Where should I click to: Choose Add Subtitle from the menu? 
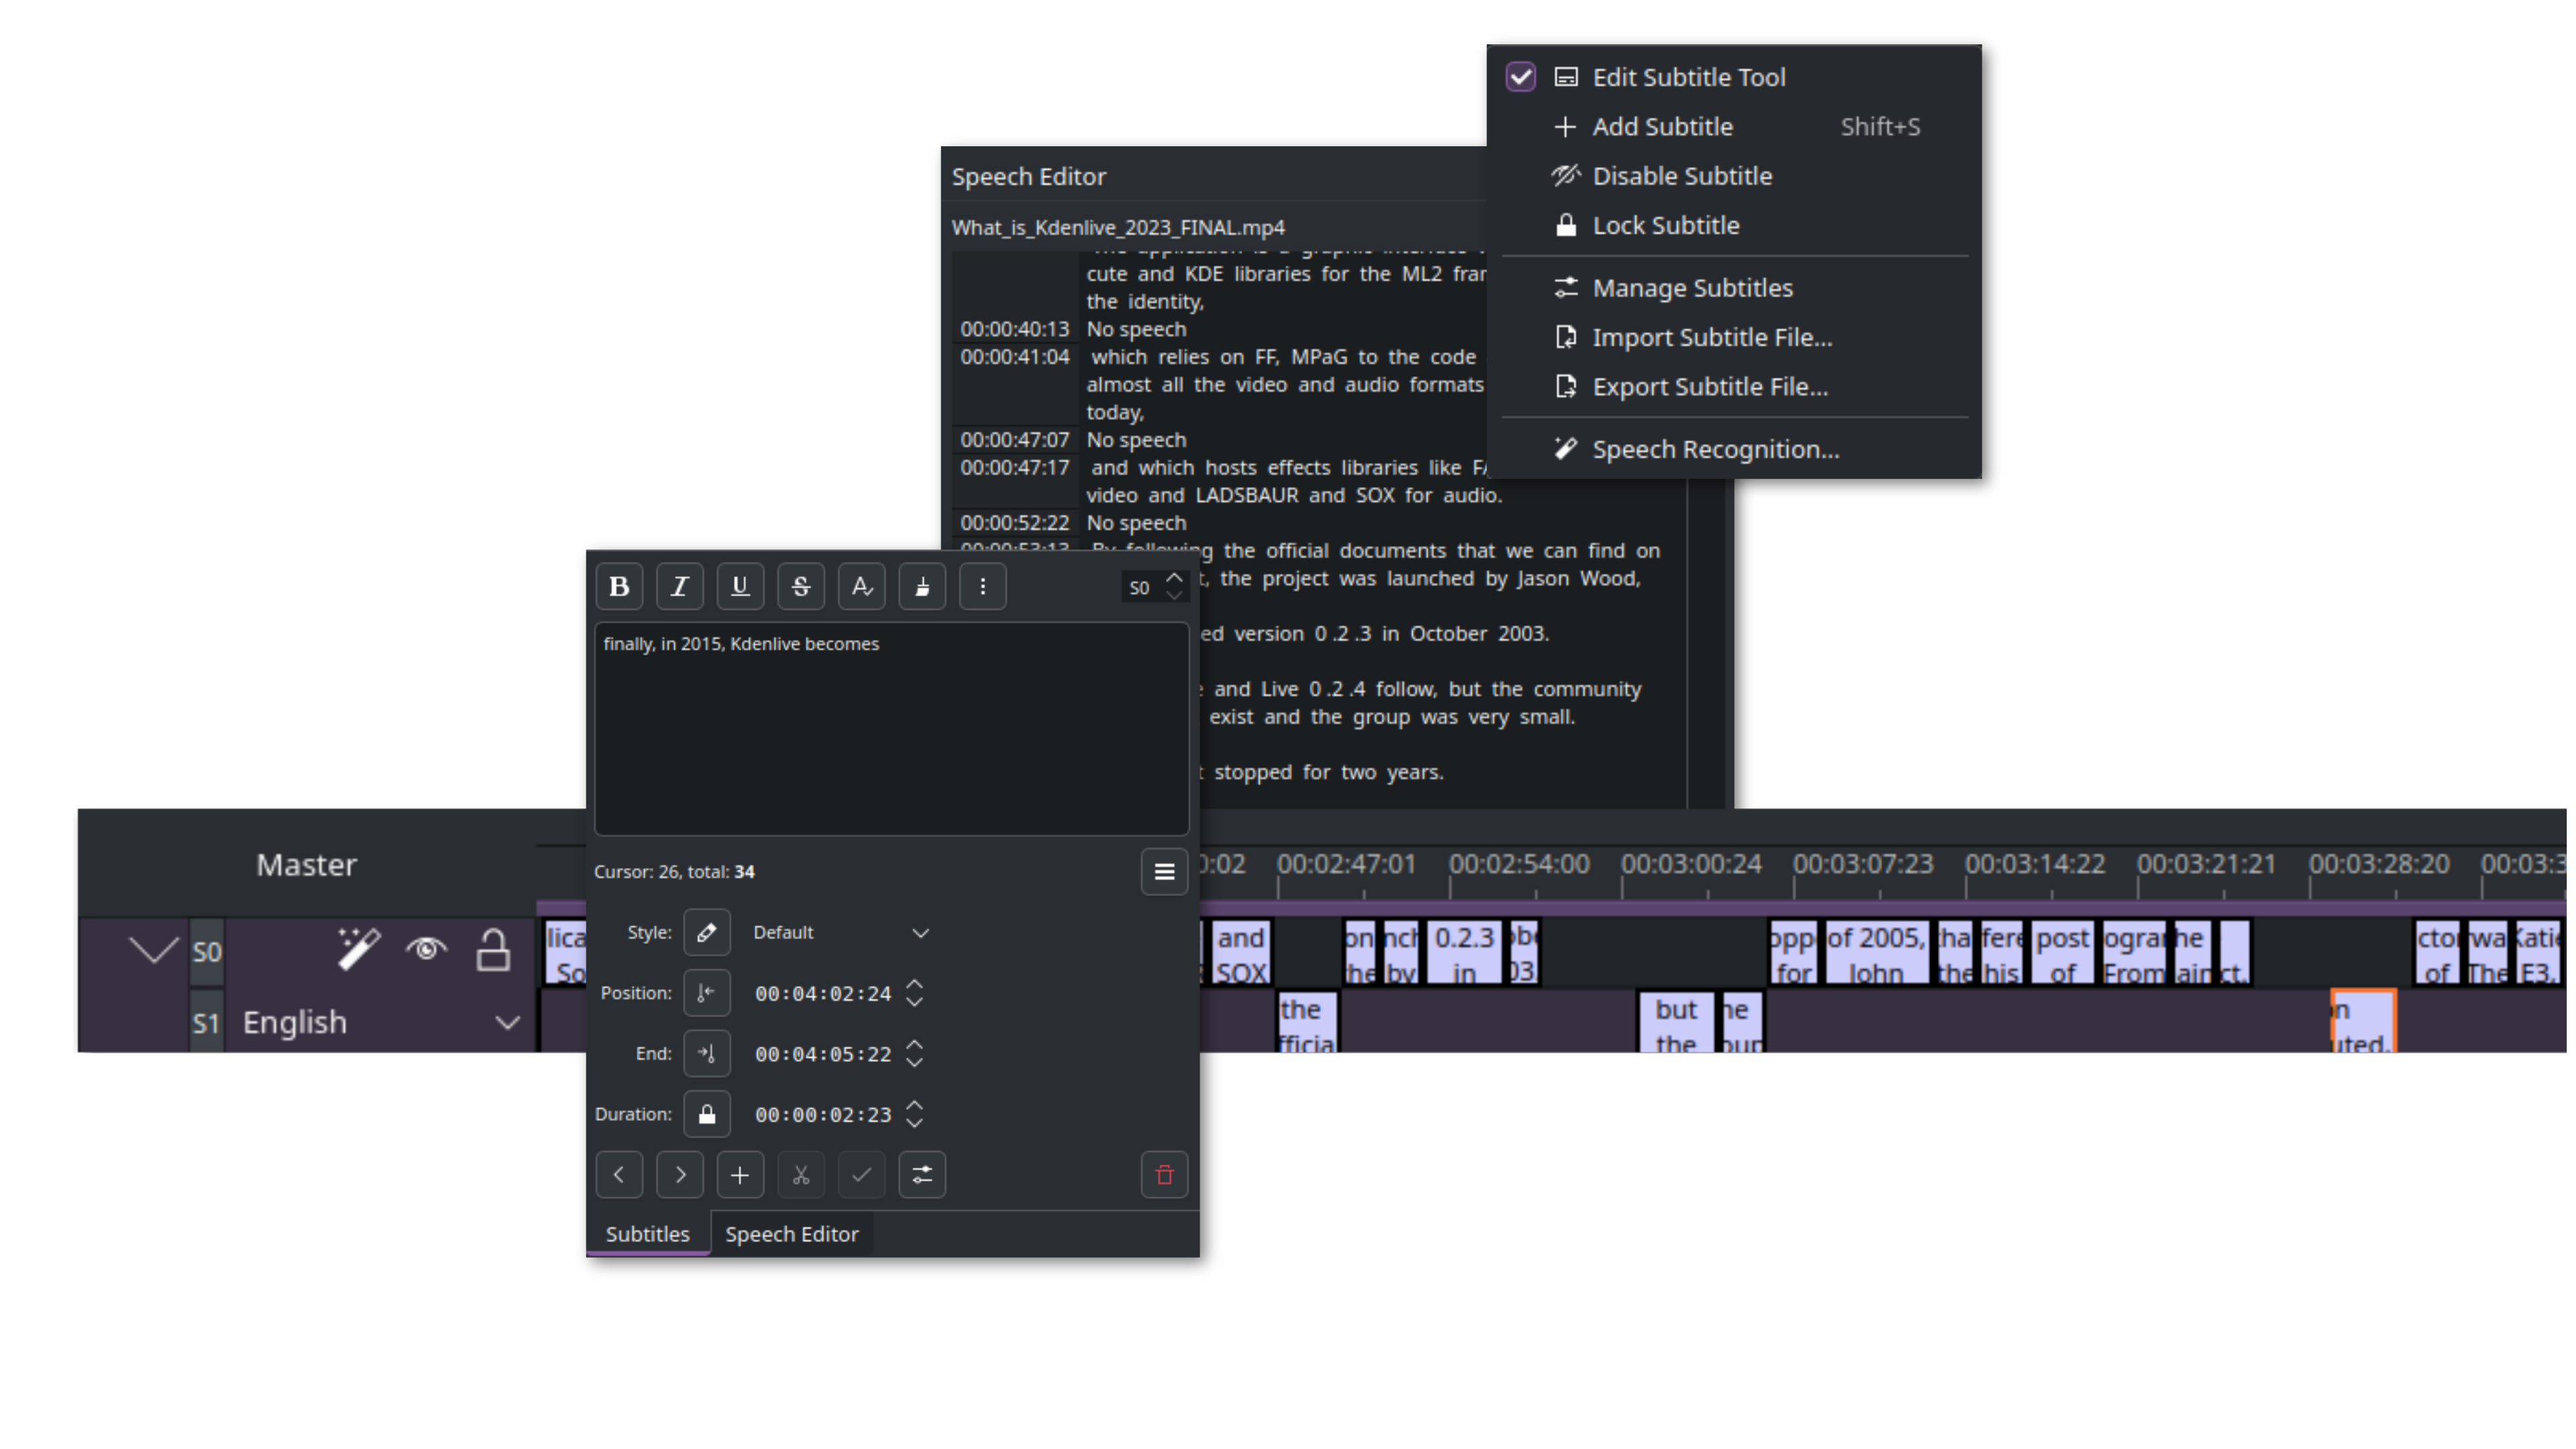(1734, 127)
